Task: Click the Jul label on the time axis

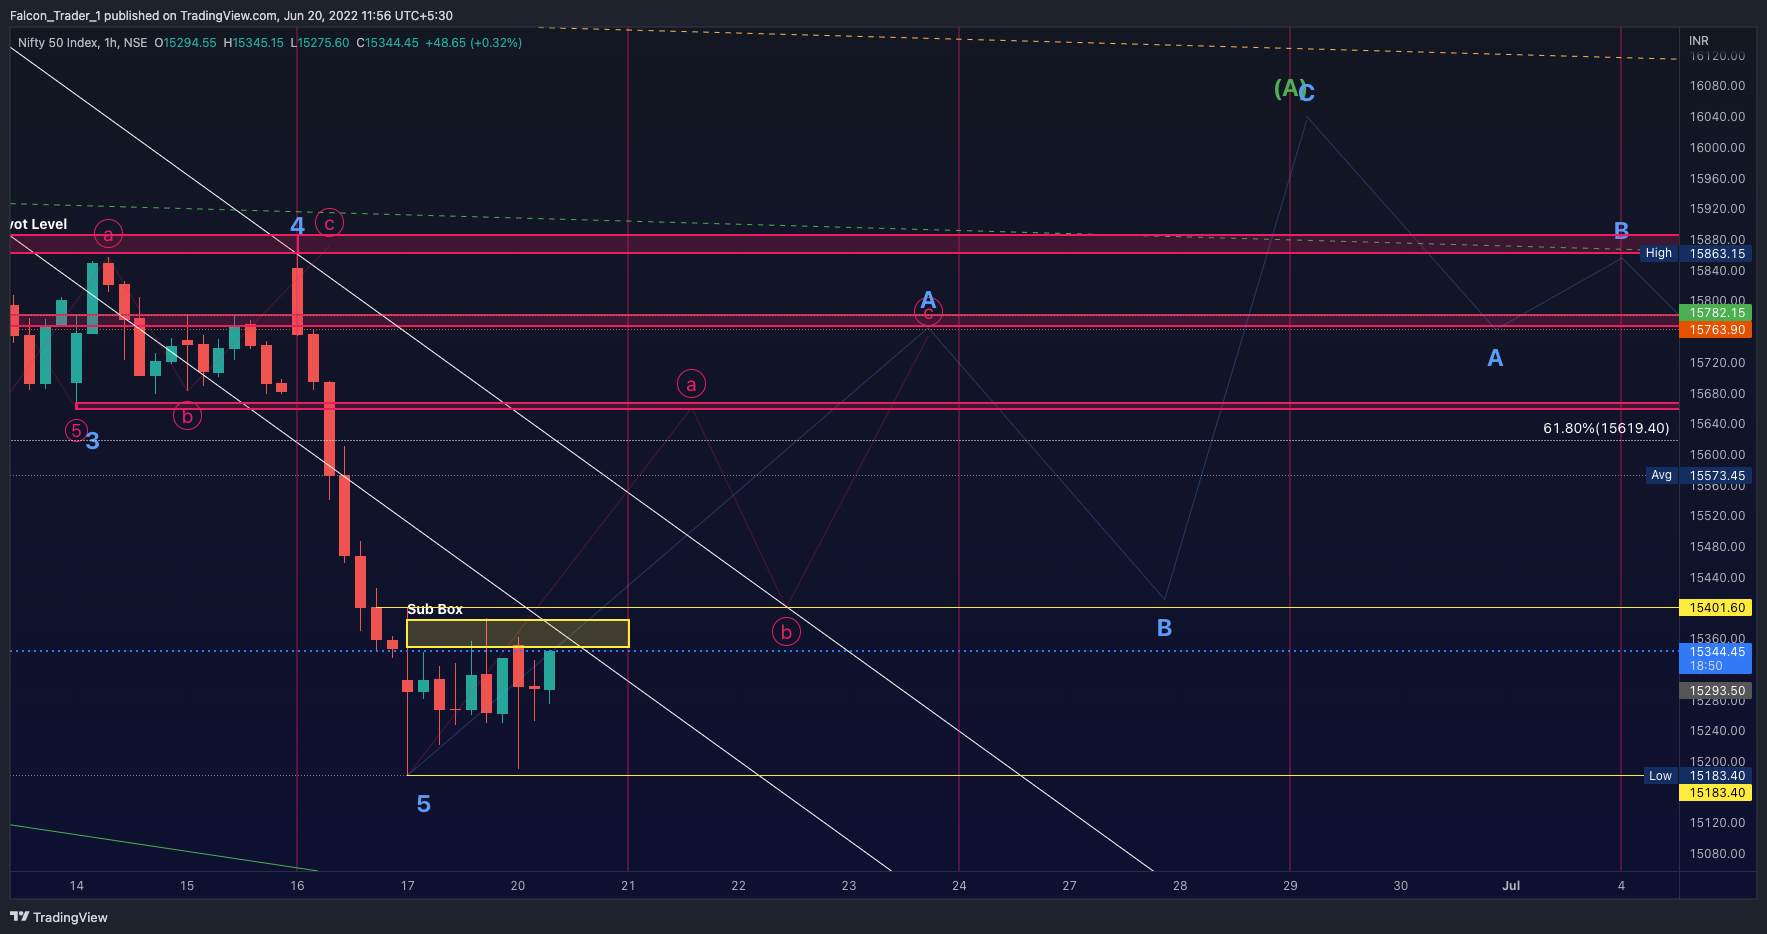Action: (1511, 886)
